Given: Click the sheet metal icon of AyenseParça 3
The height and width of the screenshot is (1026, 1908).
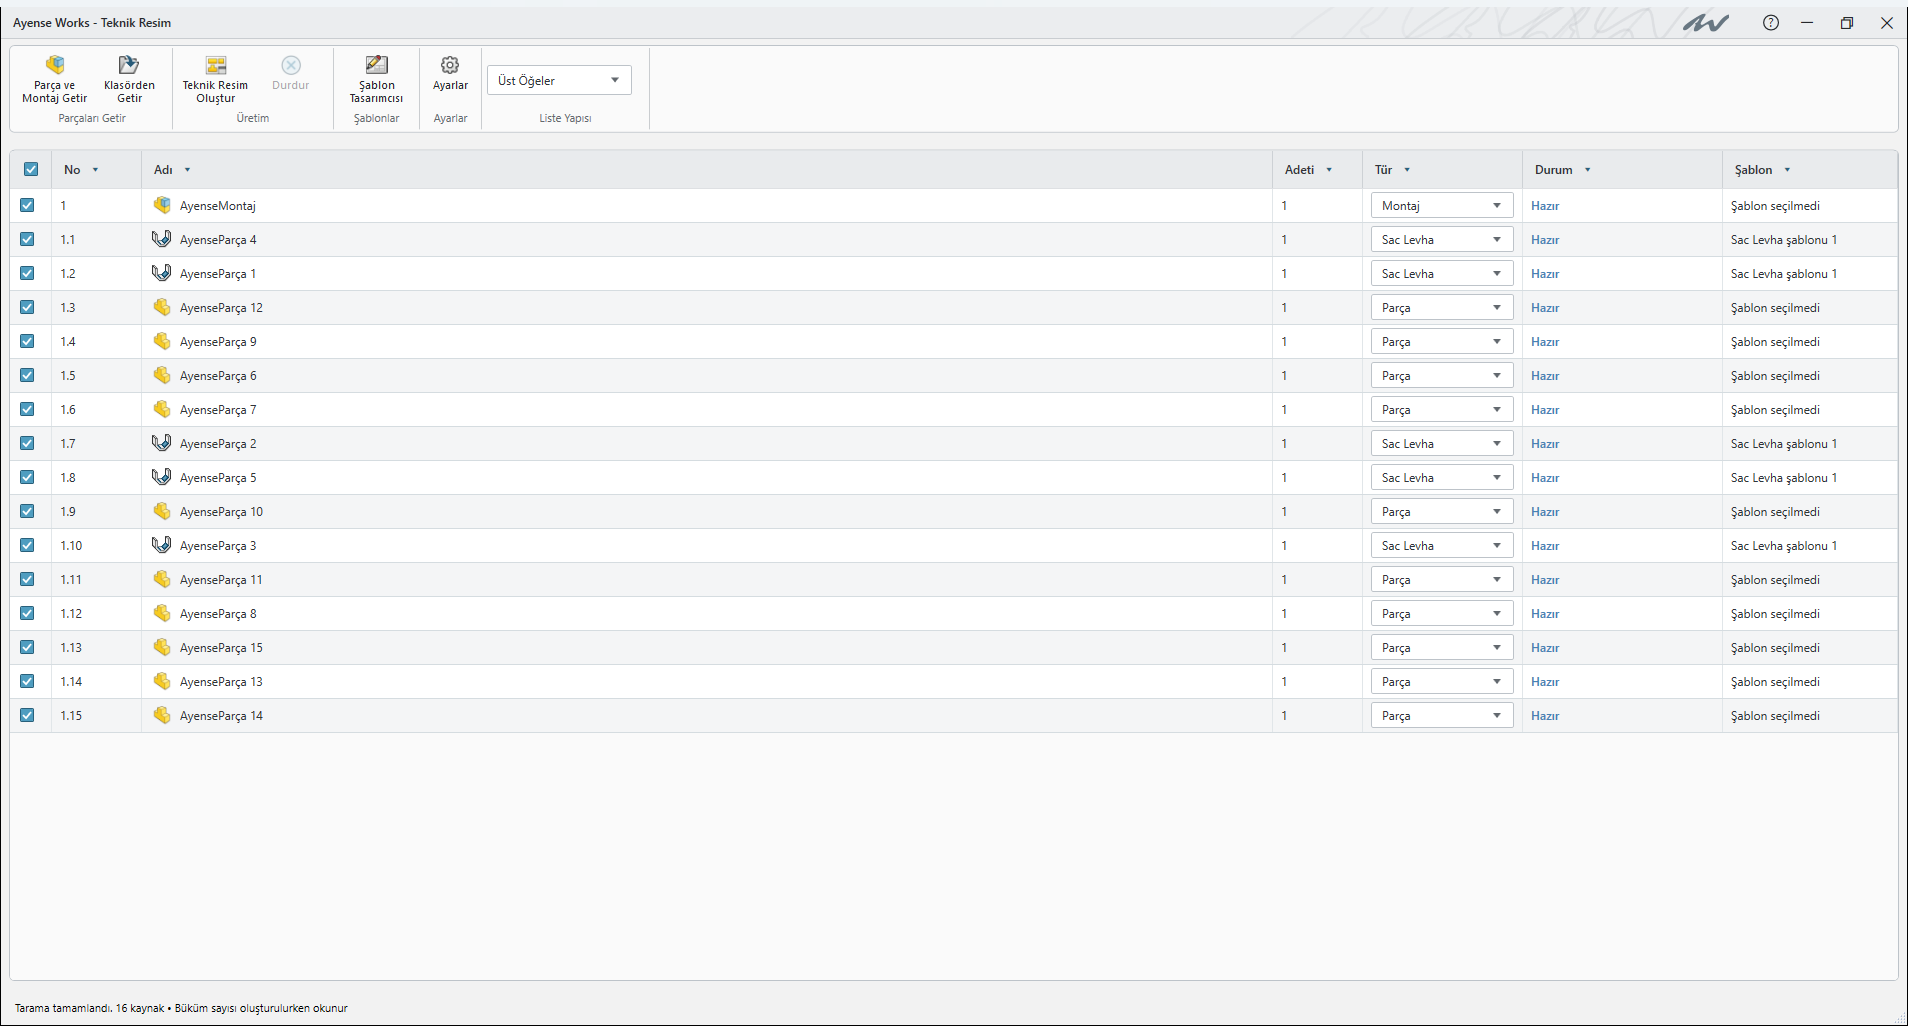Looking at the screenshot, I should click(162, 545).
